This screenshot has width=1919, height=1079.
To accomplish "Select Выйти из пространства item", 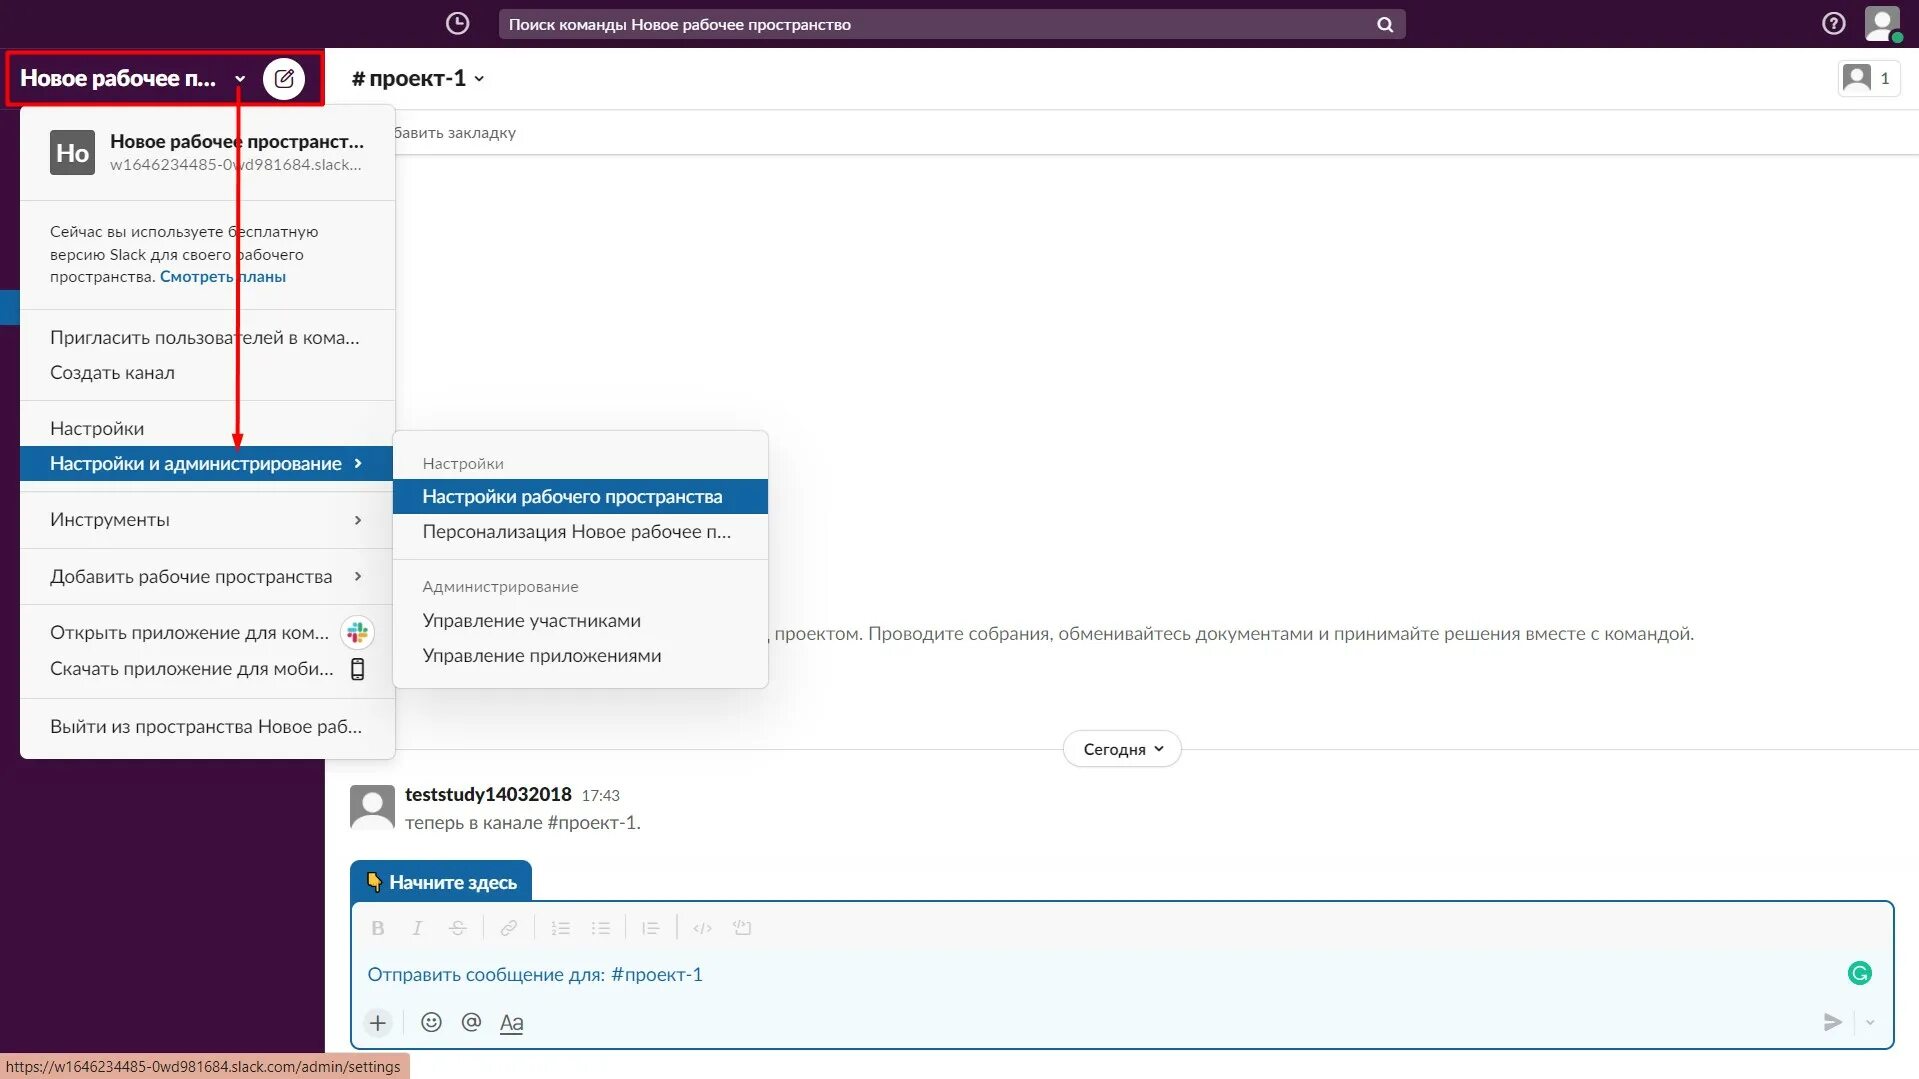I will [x=207, y=727].
